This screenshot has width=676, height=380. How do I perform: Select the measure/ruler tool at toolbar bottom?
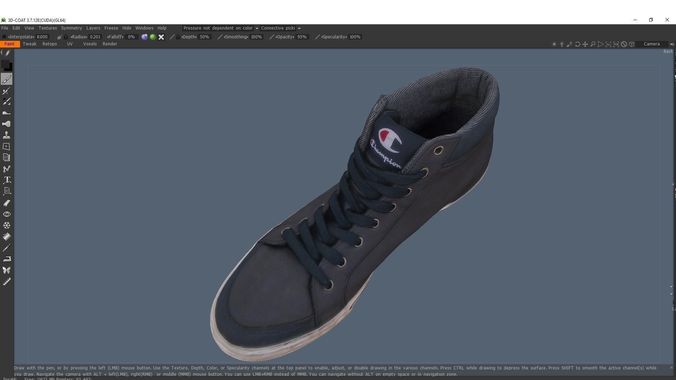tap(6, 282)
